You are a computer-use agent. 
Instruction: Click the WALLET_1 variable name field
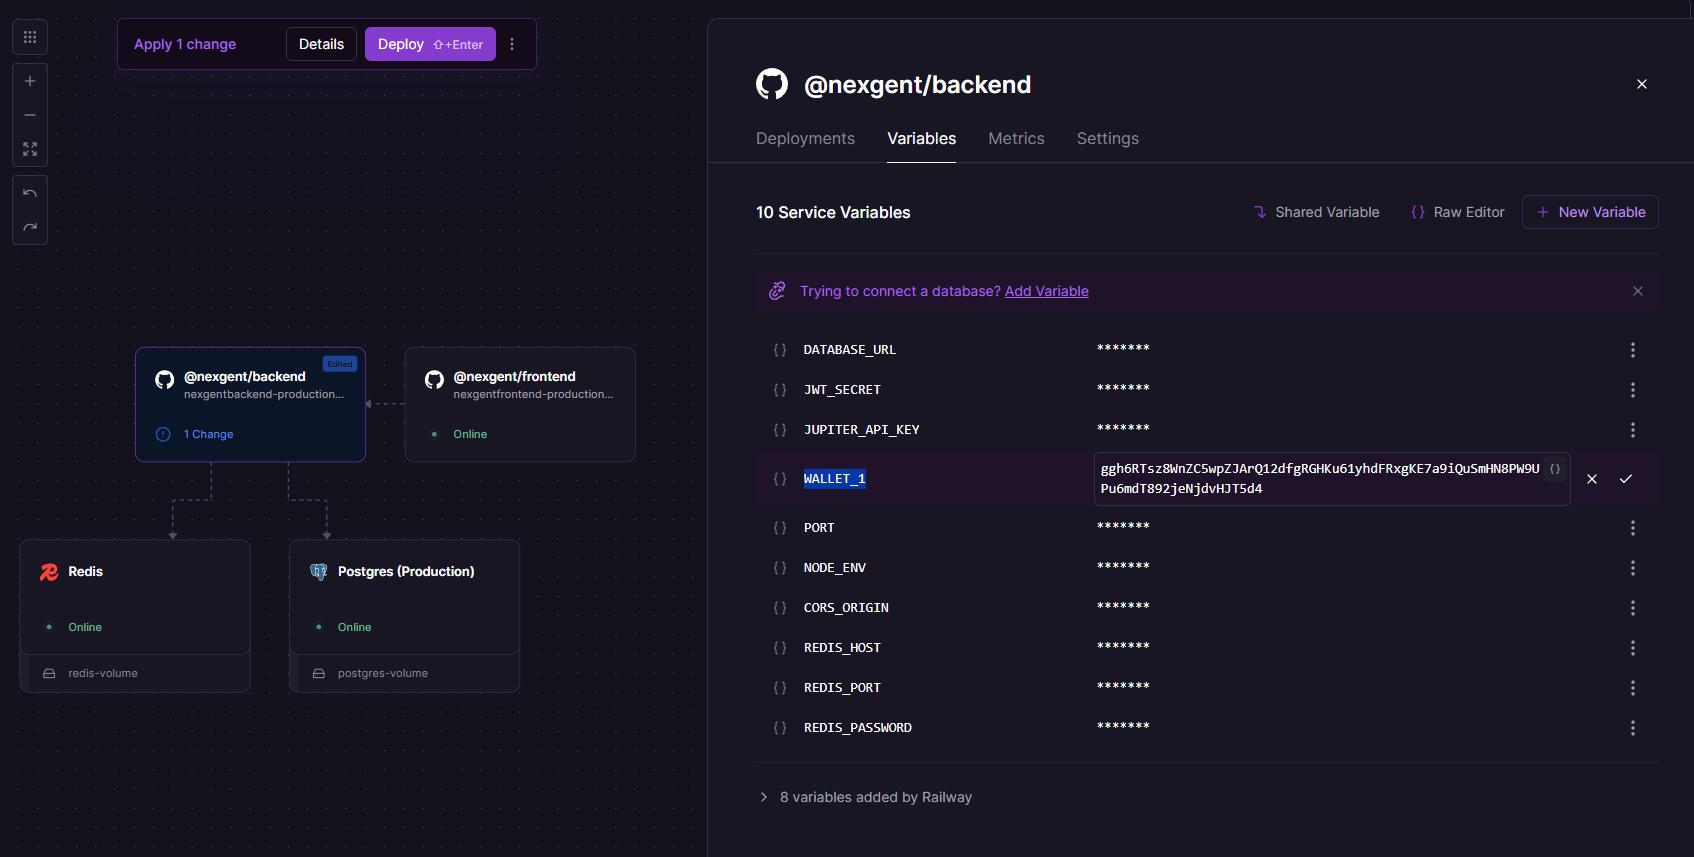835,479
